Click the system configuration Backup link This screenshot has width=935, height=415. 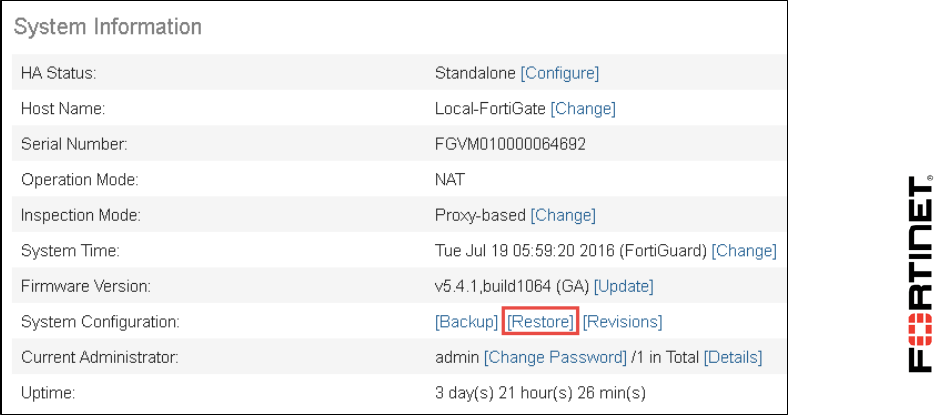[x=466, y=322]
